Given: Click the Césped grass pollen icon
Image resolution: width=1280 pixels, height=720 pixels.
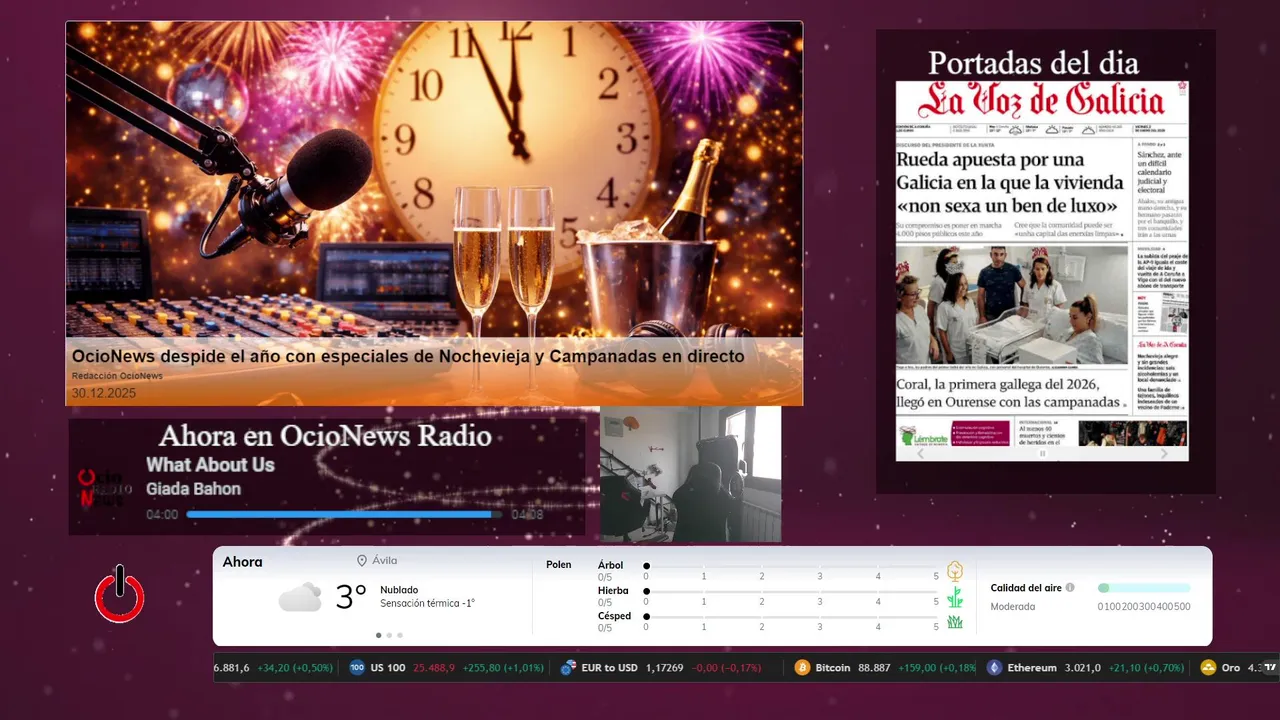Looking at the screenshot, I should [x=955, y=622].
